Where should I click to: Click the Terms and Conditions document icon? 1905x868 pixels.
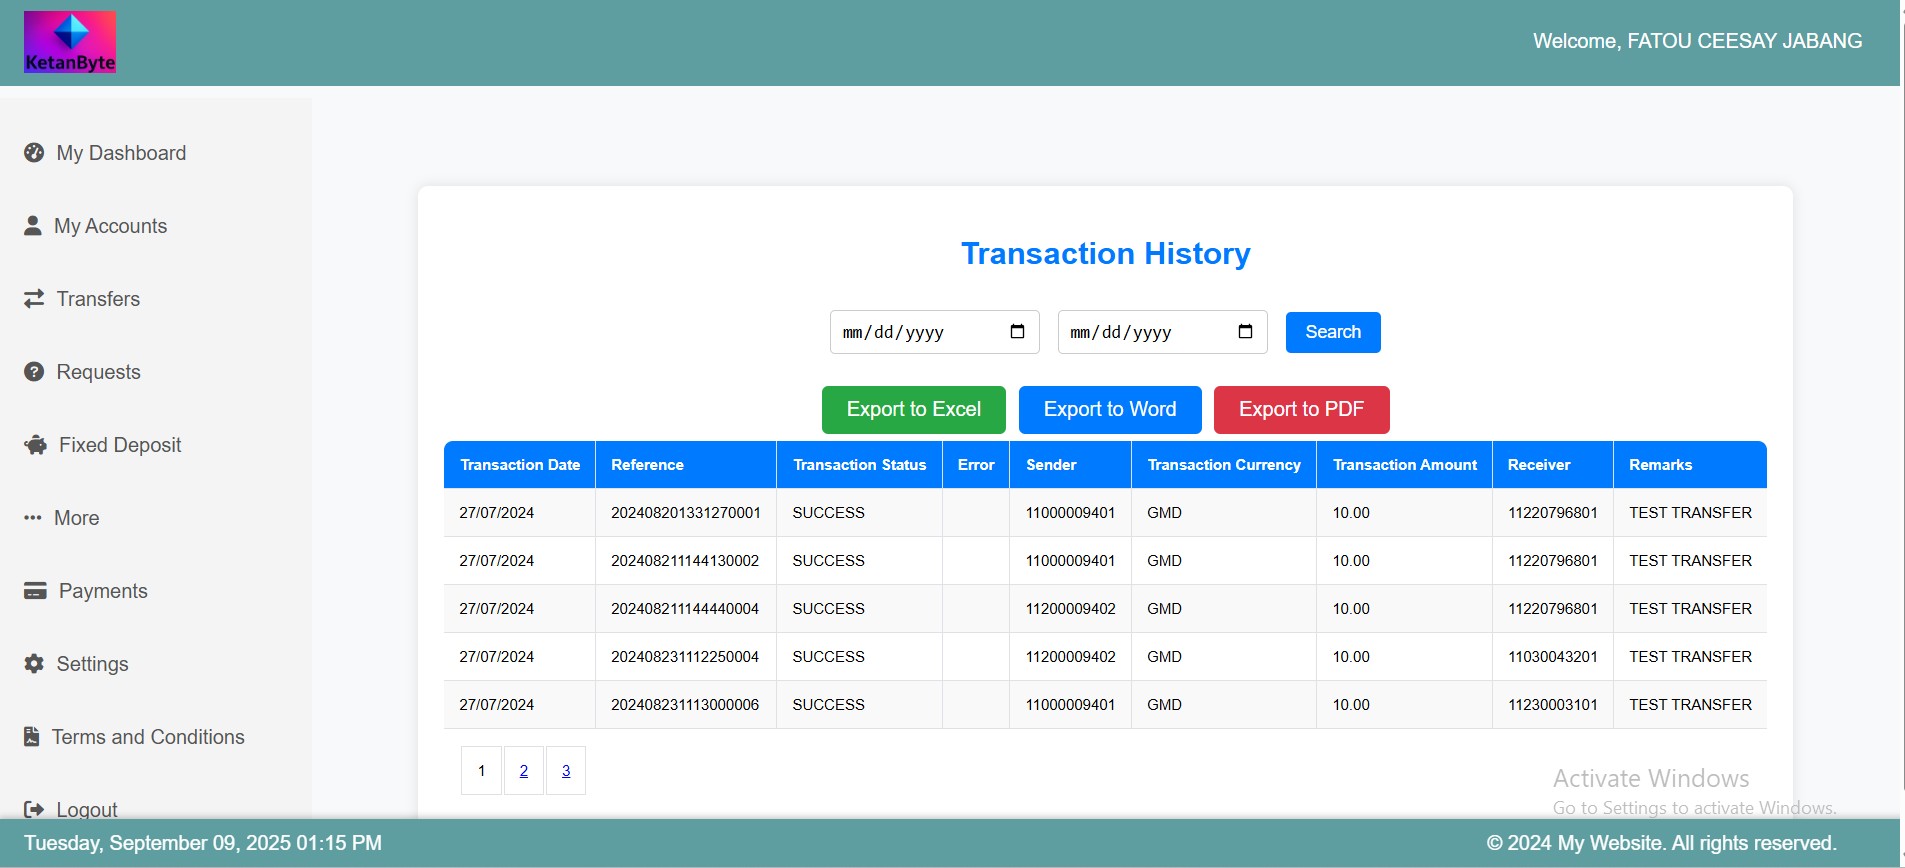click(32, 737)
